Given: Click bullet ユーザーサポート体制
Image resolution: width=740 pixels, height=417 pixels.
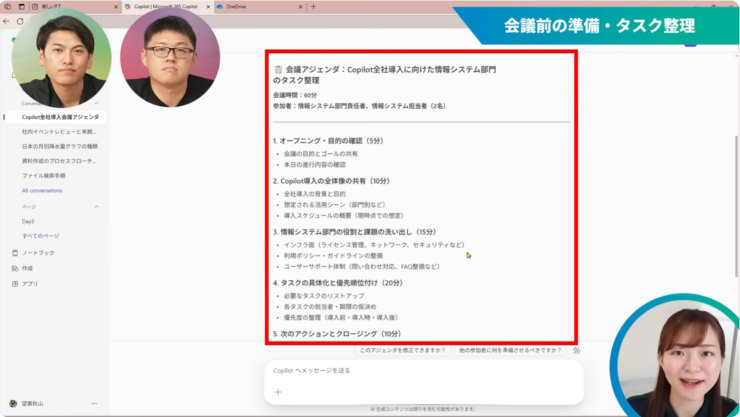Looking at the screenshot, I should click(362, 267).
